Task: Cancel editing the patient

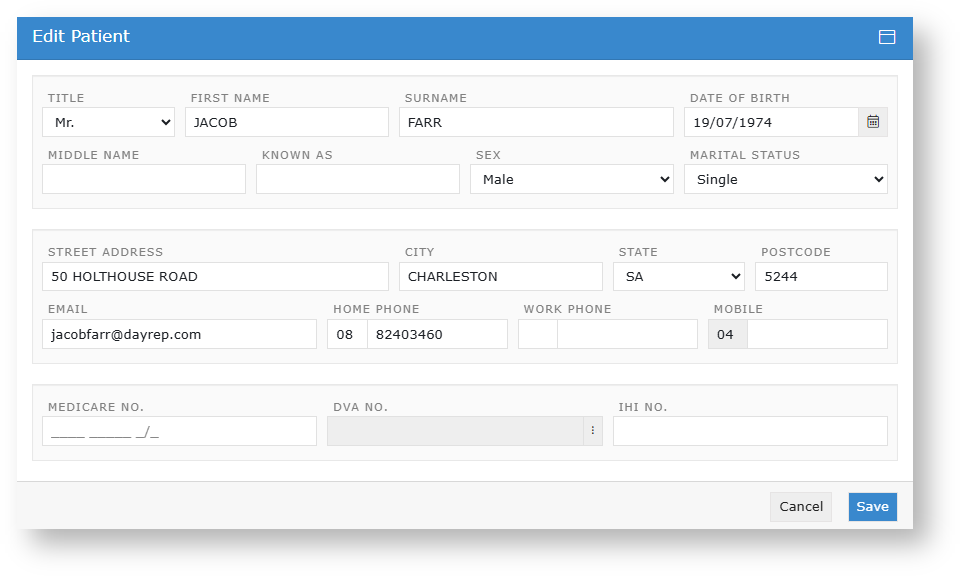Action: pos(800,507)
